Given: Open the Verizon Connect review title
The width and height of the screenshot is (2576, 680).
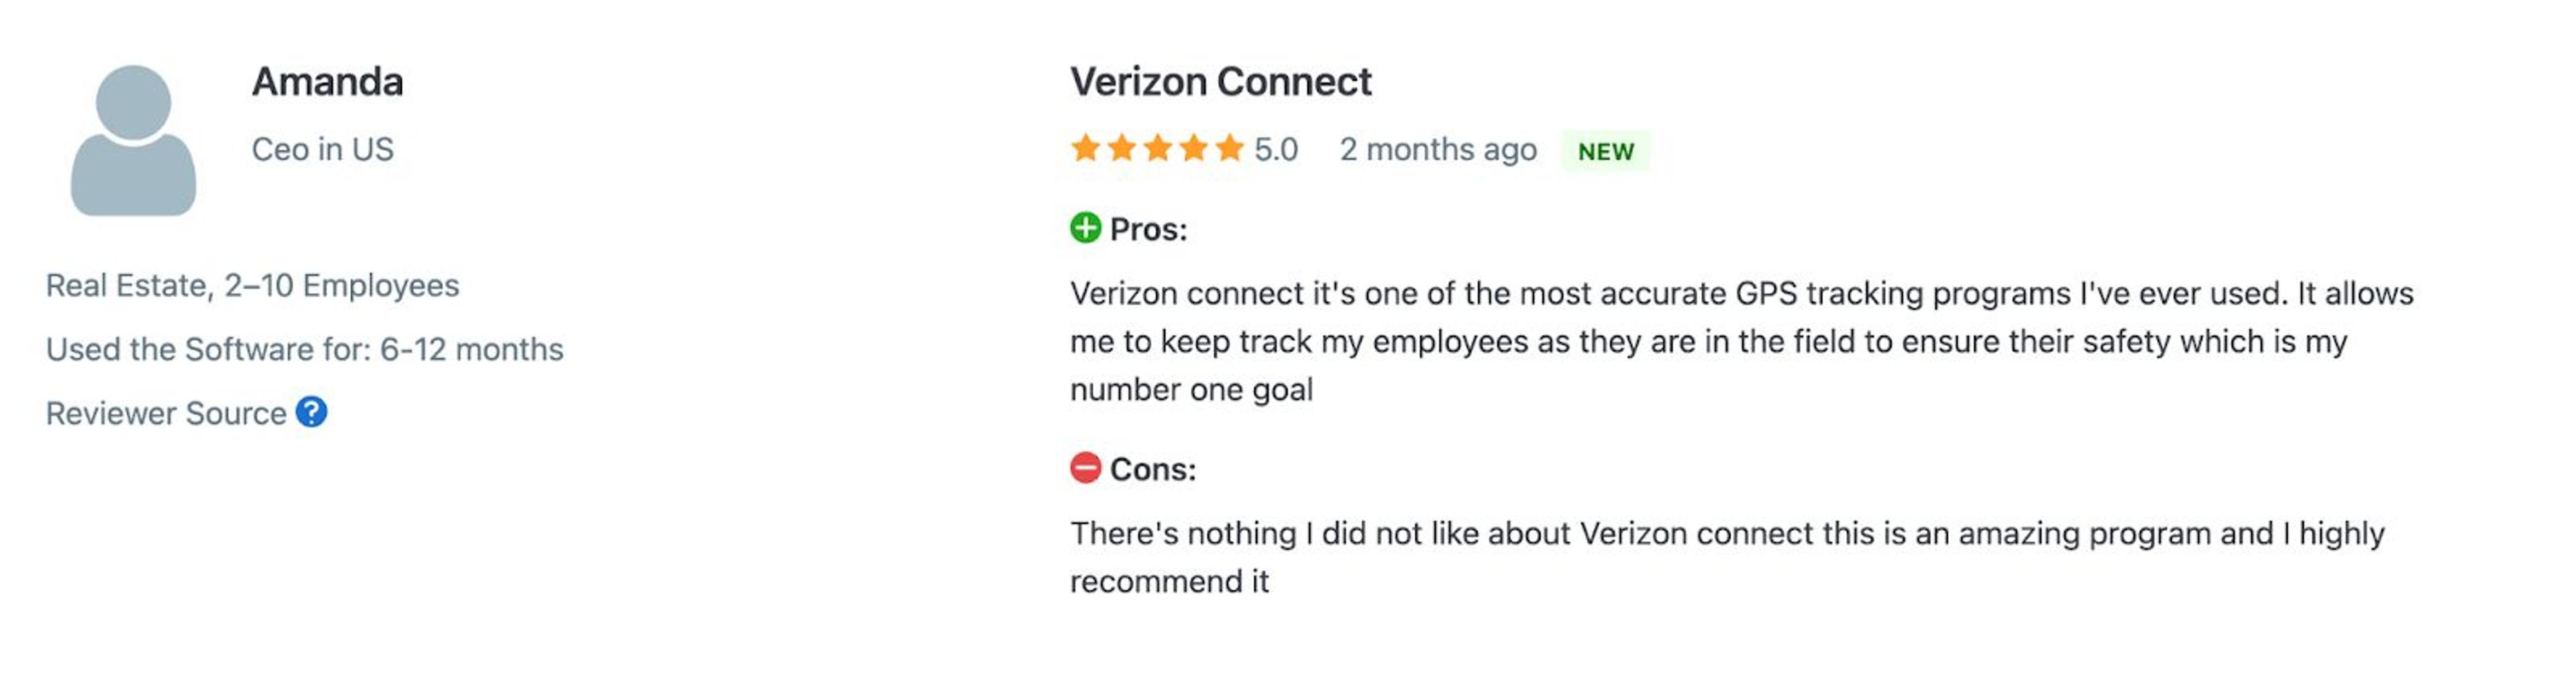Looking at the screenshot, I should pos(1220,81).
